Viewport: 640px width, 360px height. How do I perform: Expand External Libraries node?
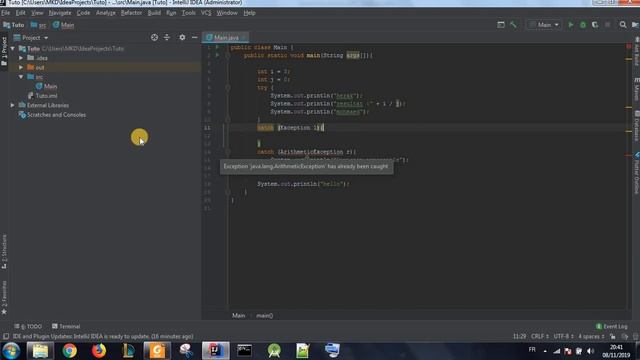click(13, 105)
